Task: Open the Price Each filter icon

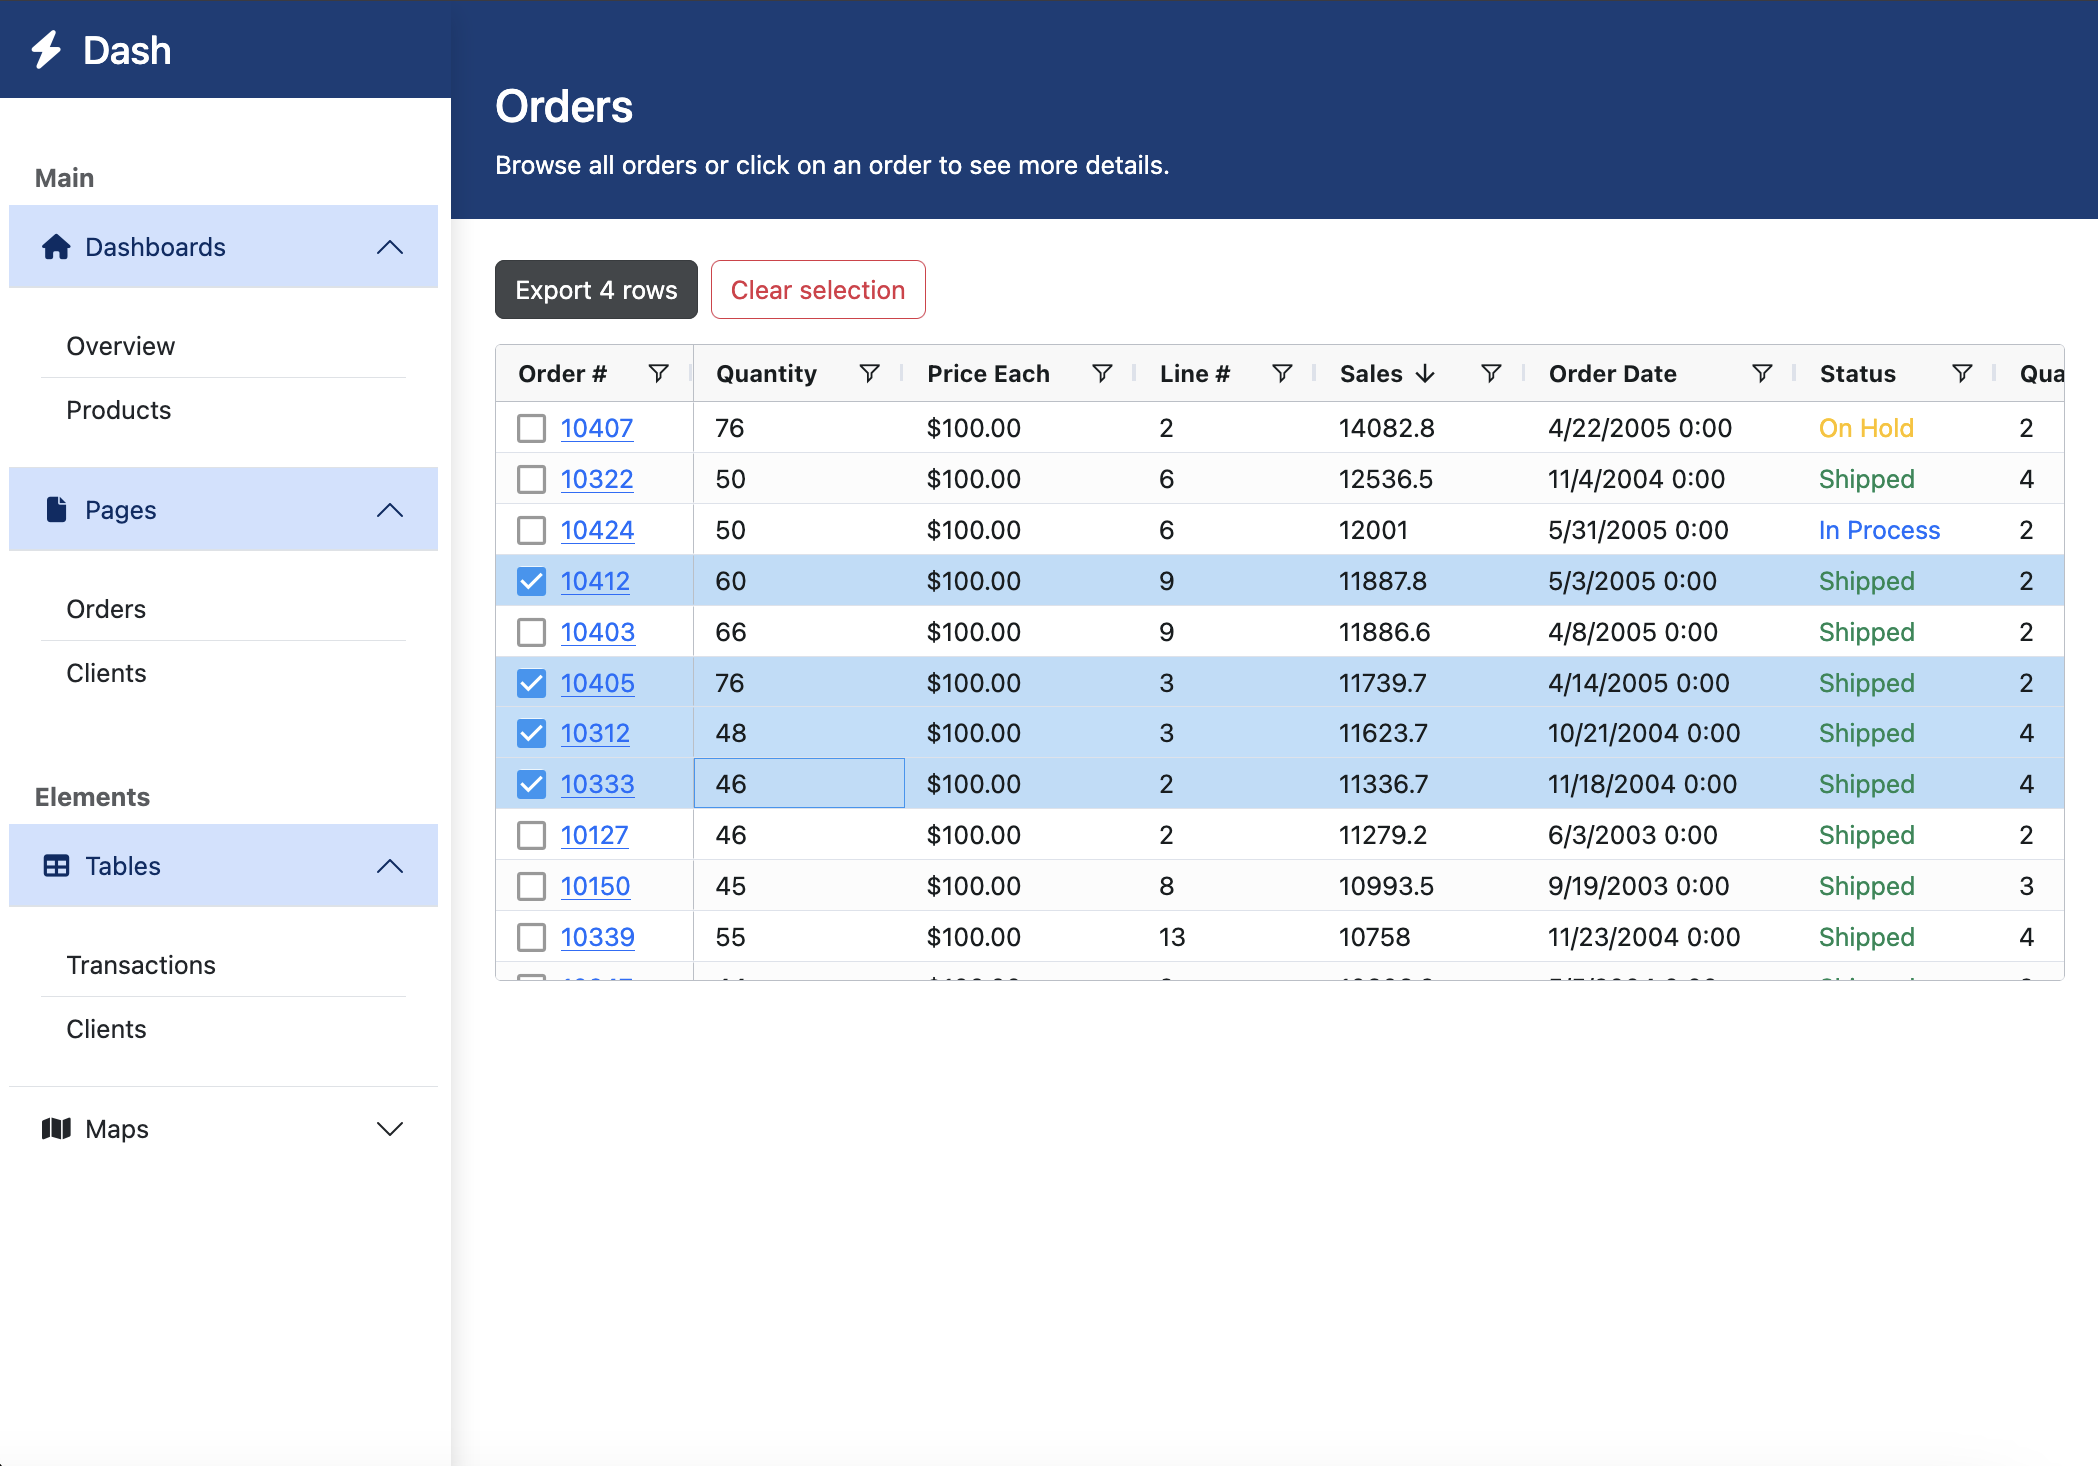Action: pos(1102,374)
